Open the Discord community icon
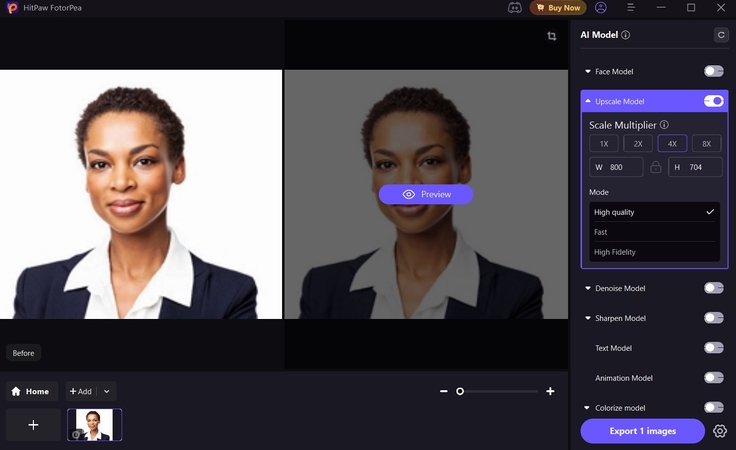This screenshot has height=450, width=736. (x=514, y=8)
